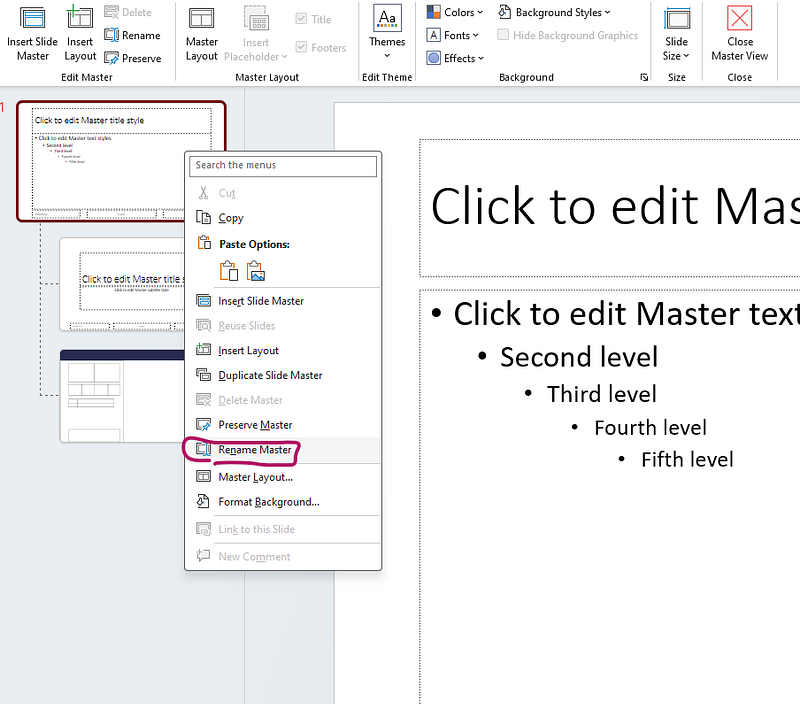800x704 pixels.
Task: Click the Preserve Master menu icon
Action: click(204, 424)
